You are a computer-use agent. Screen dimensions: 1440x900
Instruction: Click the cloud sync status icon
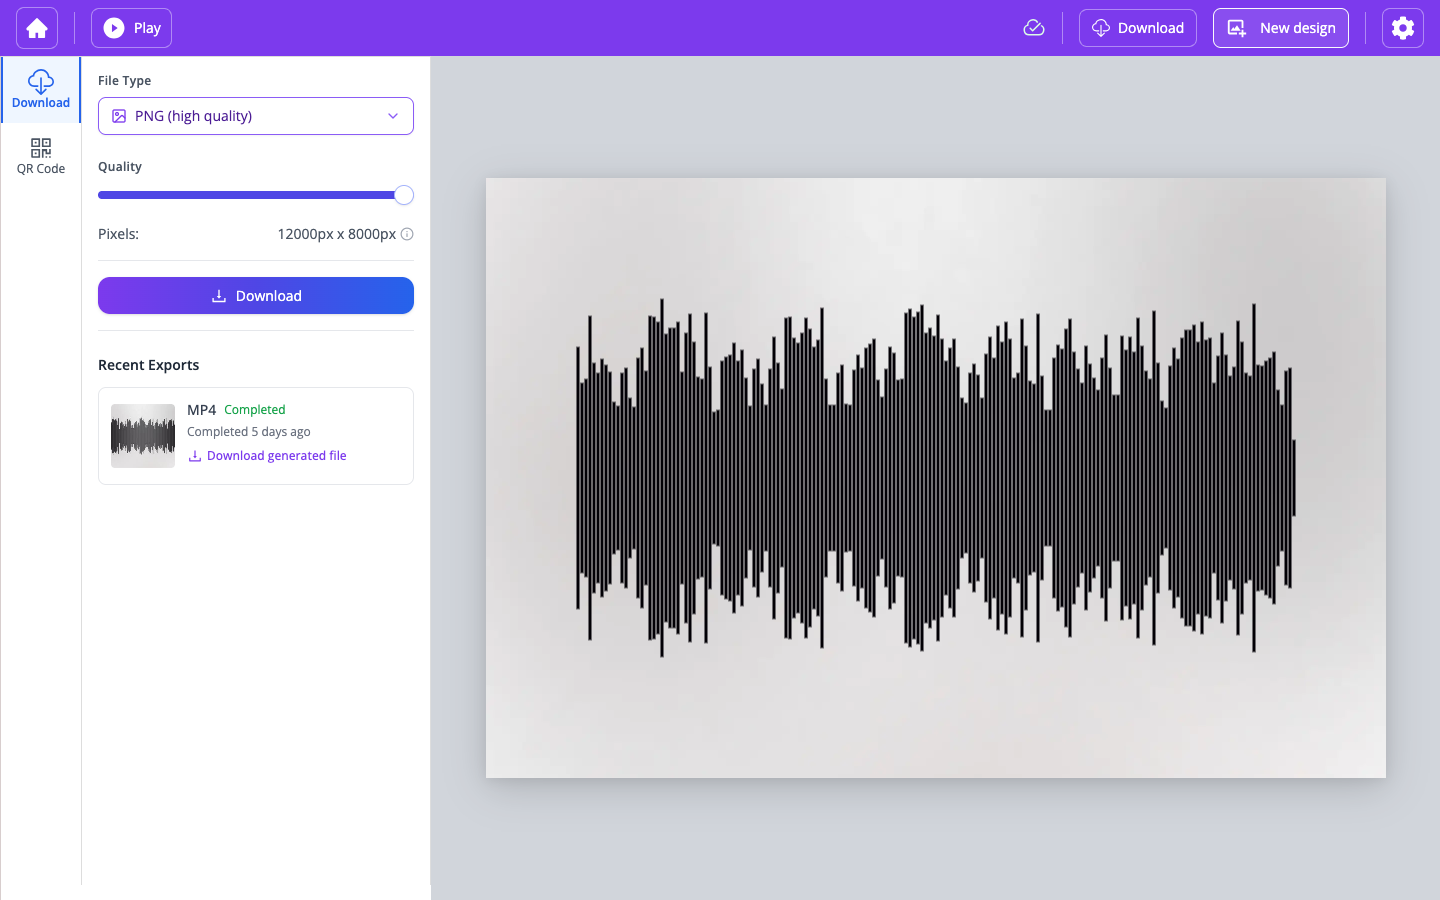click(1033, 27)
